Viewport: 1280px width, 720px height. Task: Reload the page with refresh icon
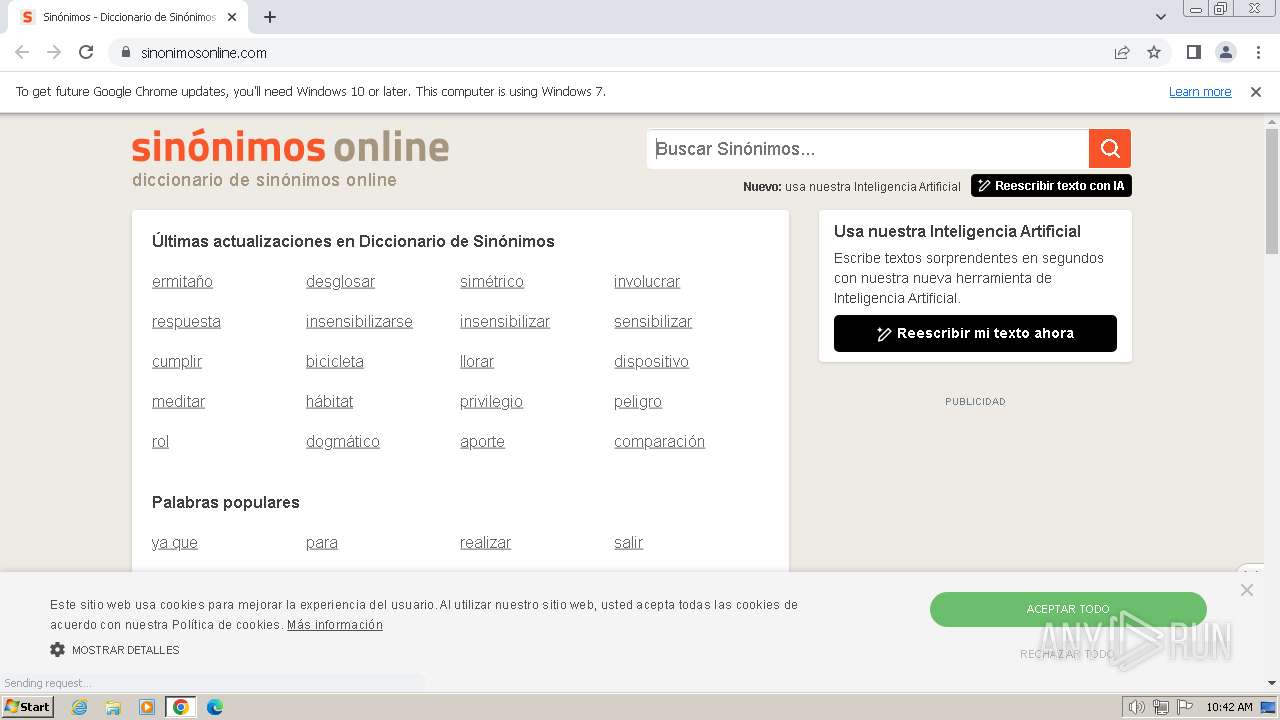[86, 53]
